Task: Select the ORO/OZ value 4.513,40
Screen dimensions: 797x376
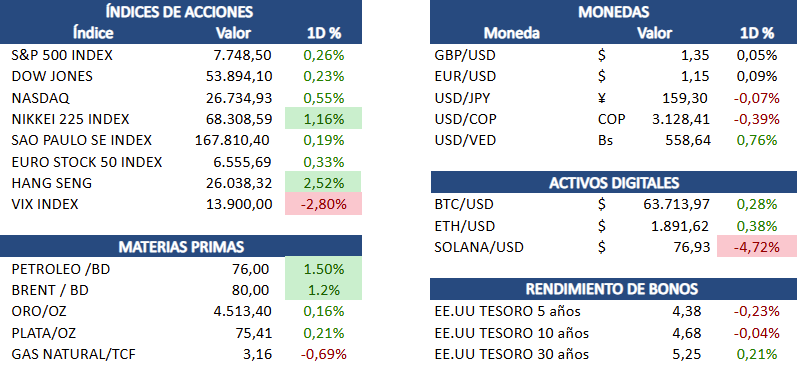Action: coord(243,311)
